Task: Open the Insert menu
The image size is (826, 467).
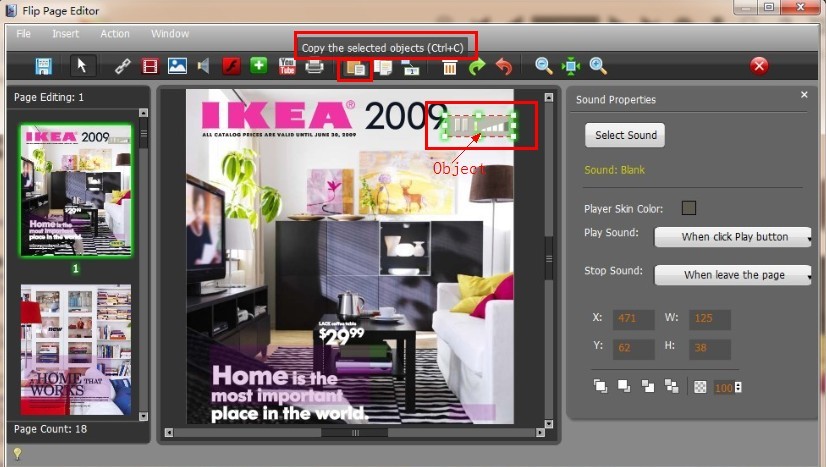Action: click(x=65, y=34)
